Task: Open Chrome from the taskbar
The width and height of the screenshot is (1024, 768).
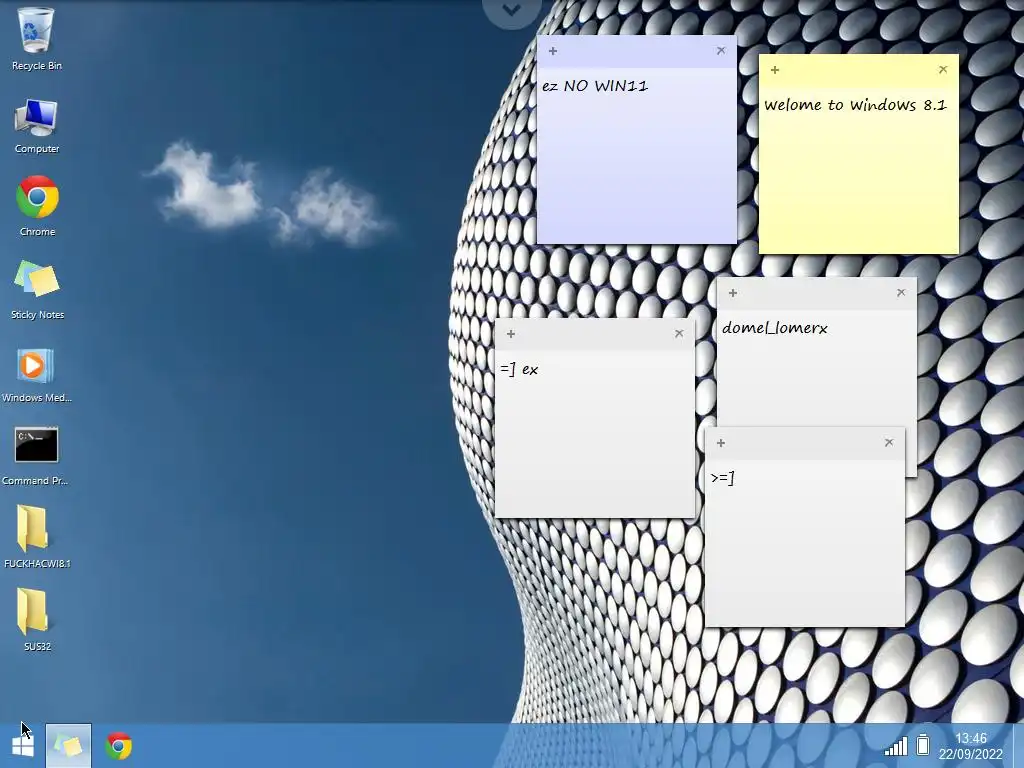Action: pyautogui.click(x=119, y=746)
